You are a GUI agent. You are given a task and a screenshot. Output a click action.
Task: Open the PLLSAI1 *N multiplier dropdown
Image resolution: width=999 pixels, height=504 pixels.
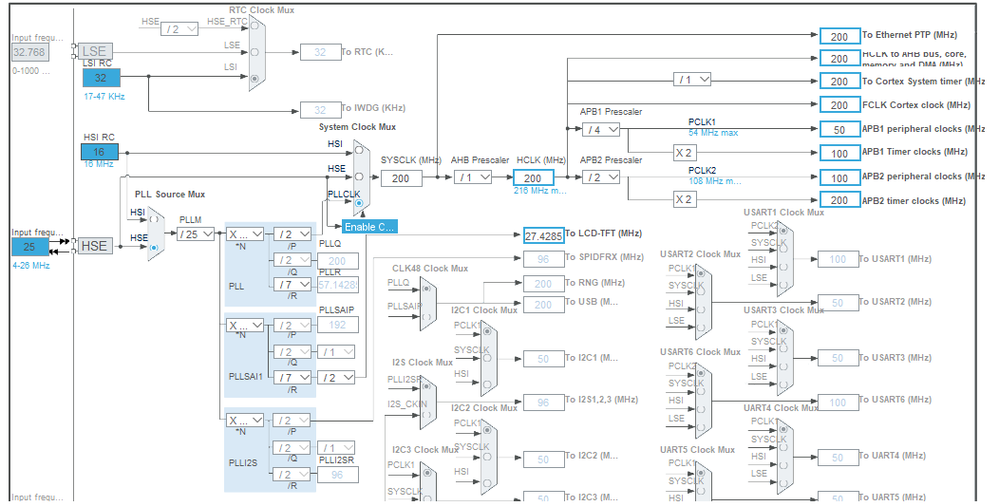[245, 326]
